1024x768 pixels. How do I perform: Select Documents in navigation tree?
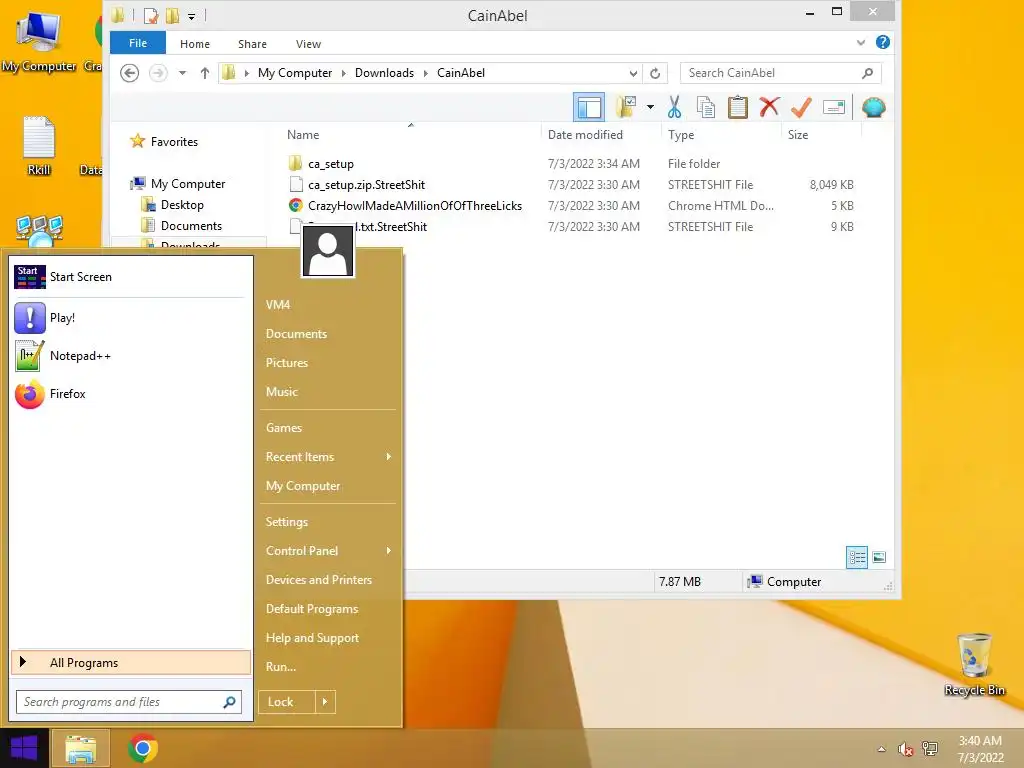point(191,225)
